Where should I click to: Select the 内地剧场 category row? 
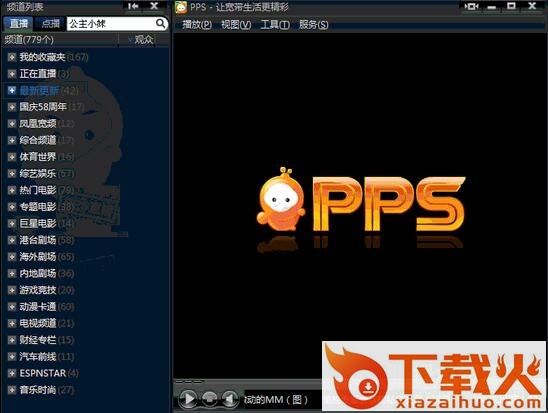click(41, 273)
